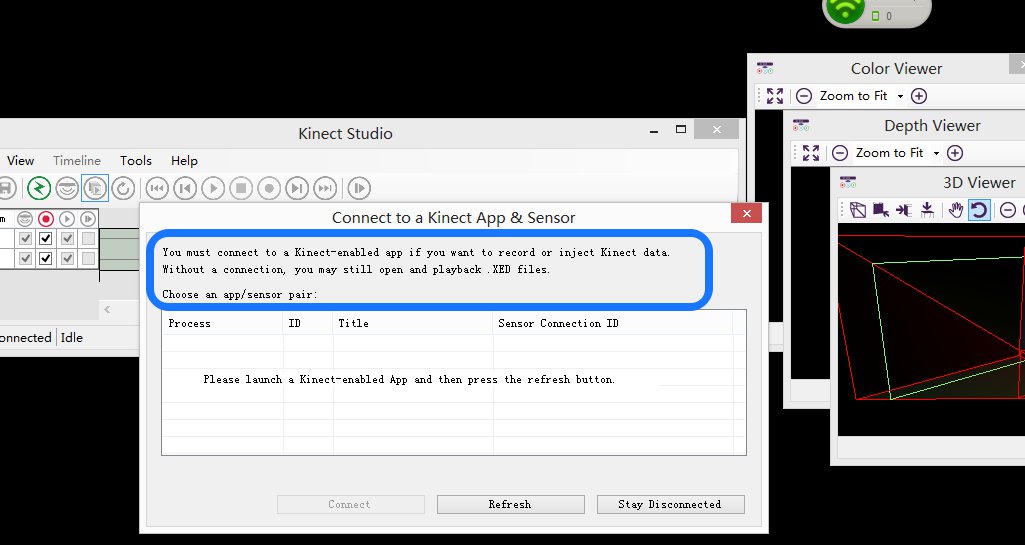Click the fit-to-window icon in Depth Viewer
The width and height of the screenshot is (1025, 545).
coord(811,153)
